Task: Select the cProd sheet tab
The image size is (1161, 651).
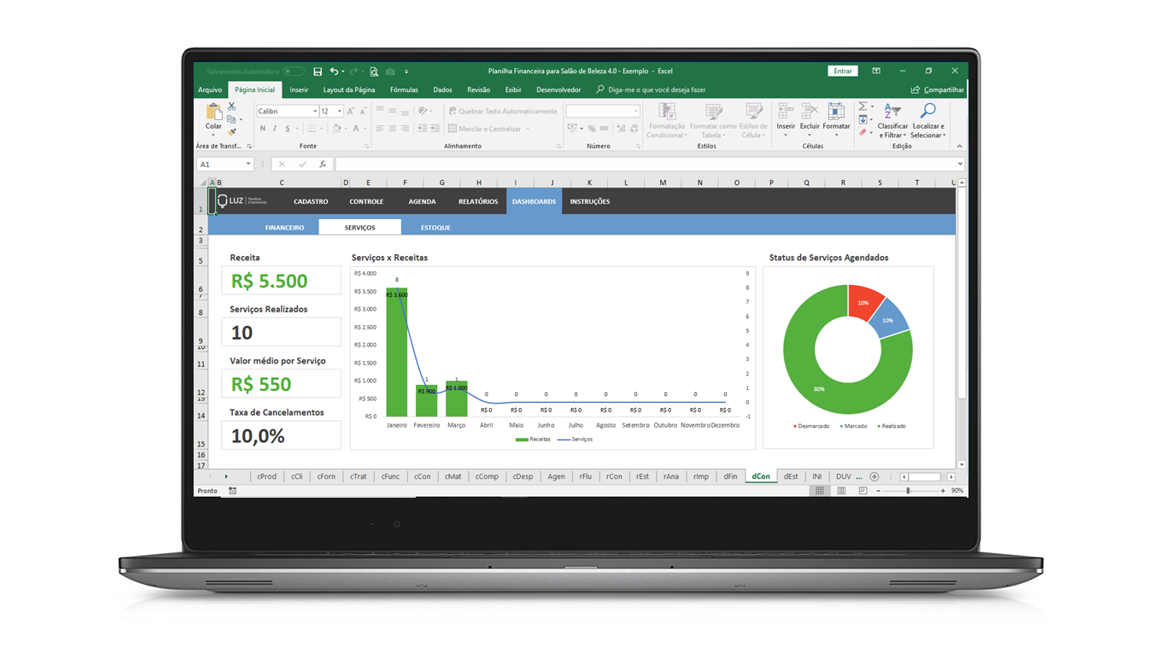Action: pos(267,476)
